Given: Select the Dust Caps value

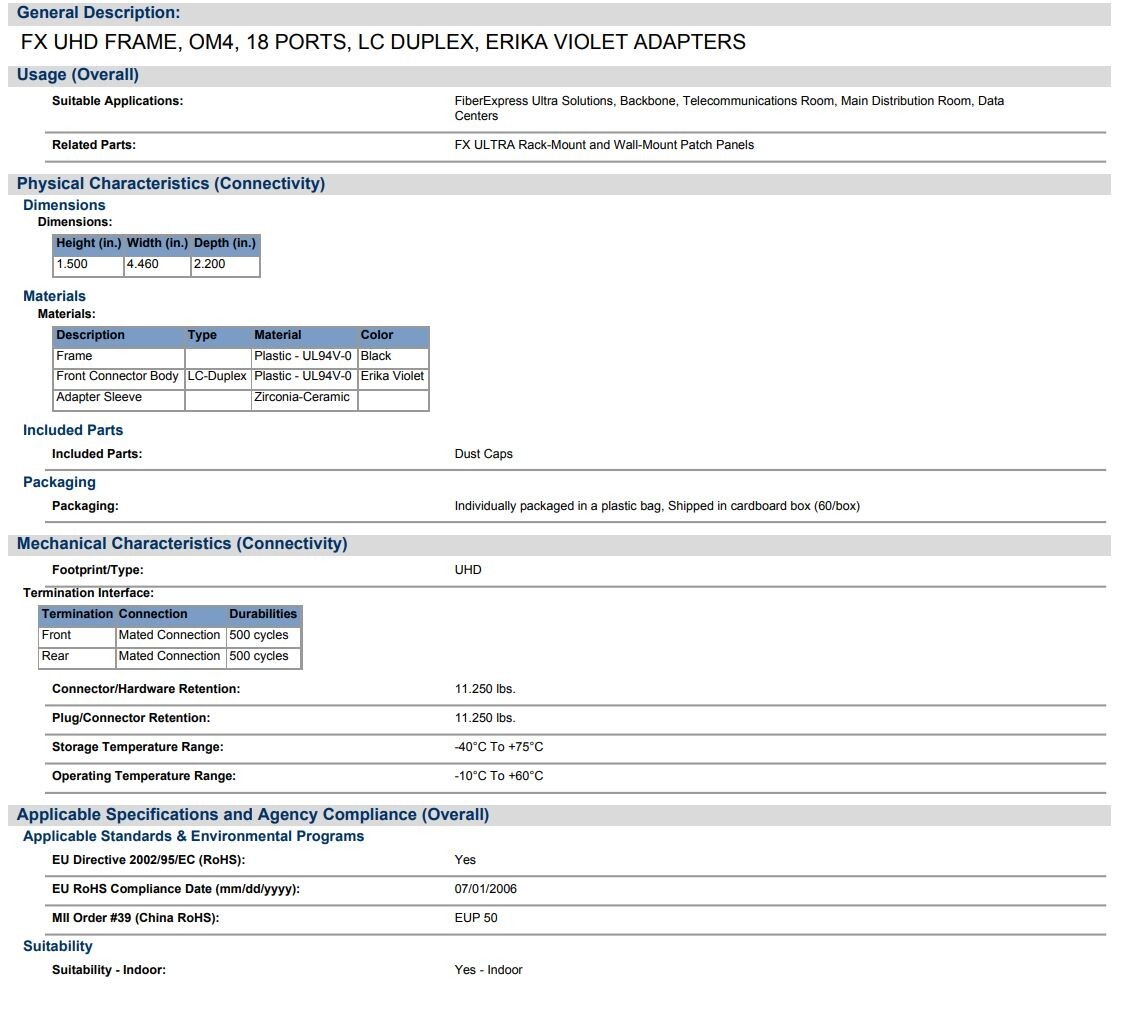Looking at the screenshot, I should [x=483, y=454].
